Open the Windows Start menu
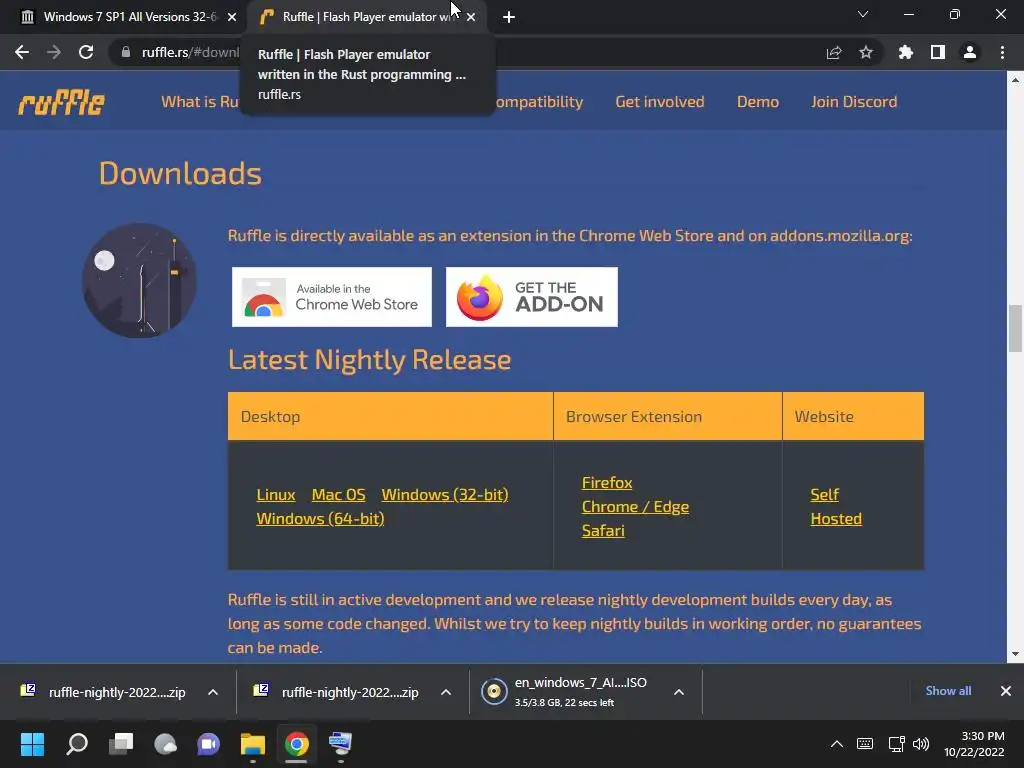 pos(33,744)
